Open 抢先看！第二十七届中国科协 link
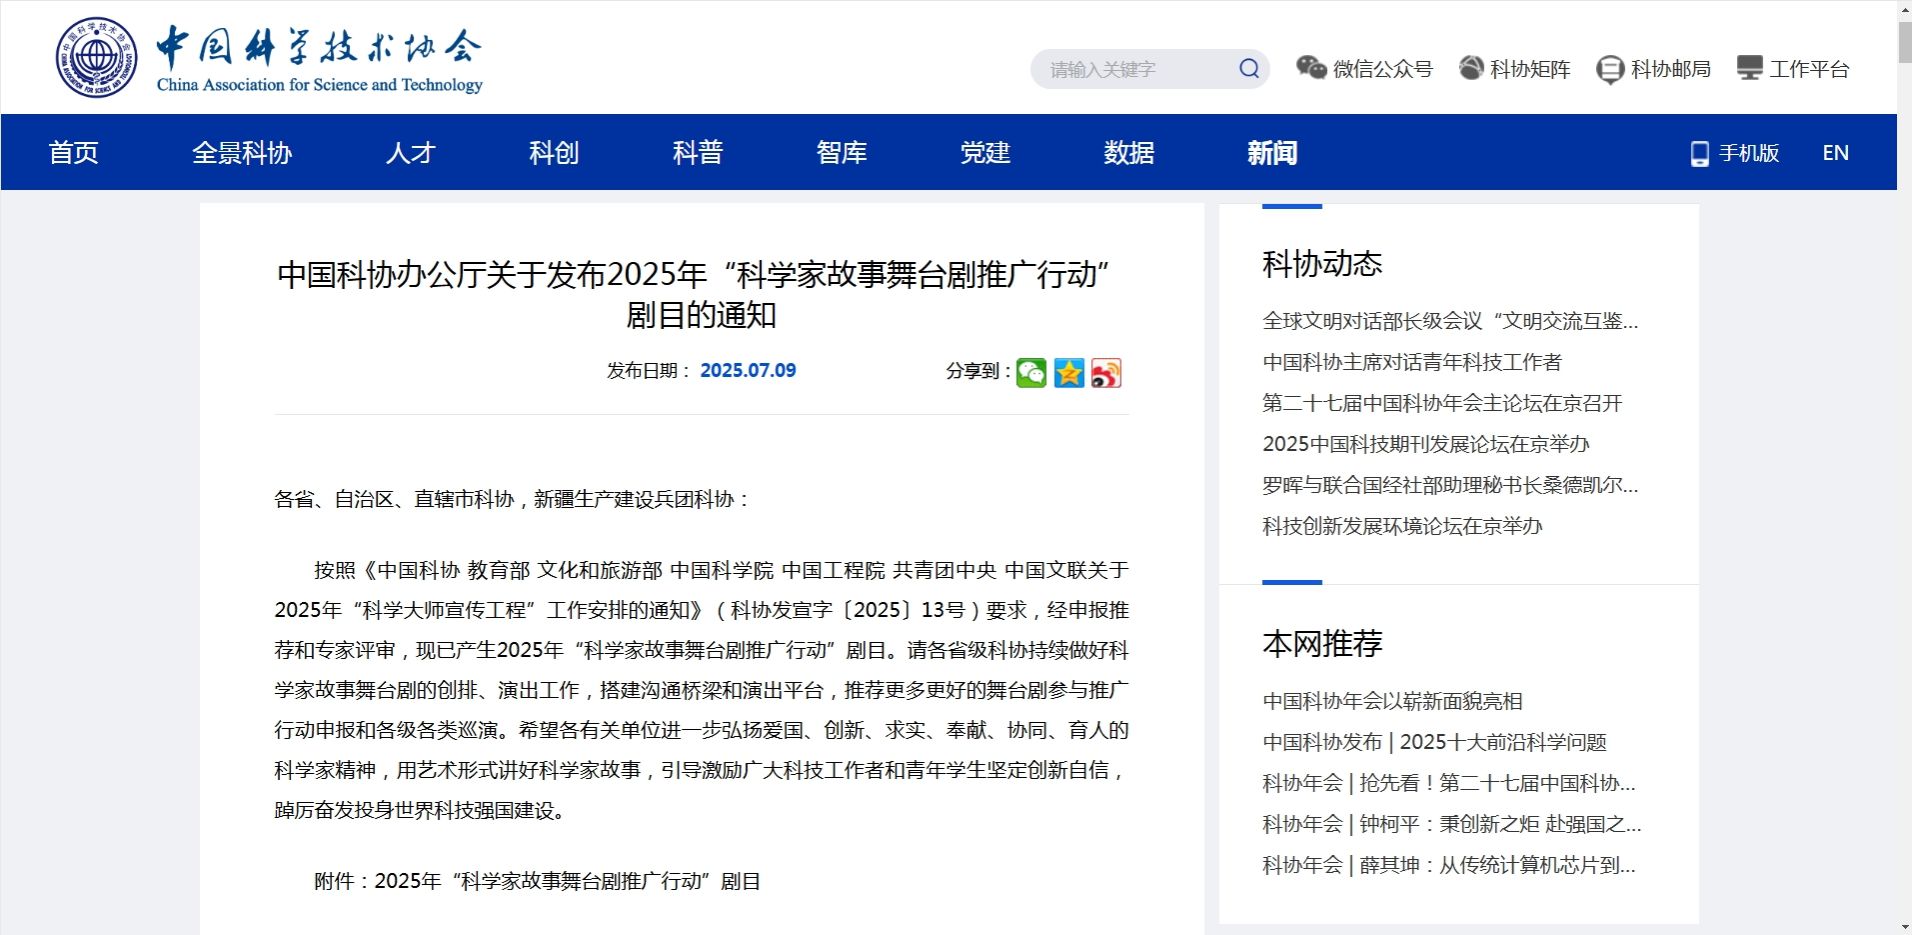The width and height of the screenshot is (1912, 935). [1449, 783]
